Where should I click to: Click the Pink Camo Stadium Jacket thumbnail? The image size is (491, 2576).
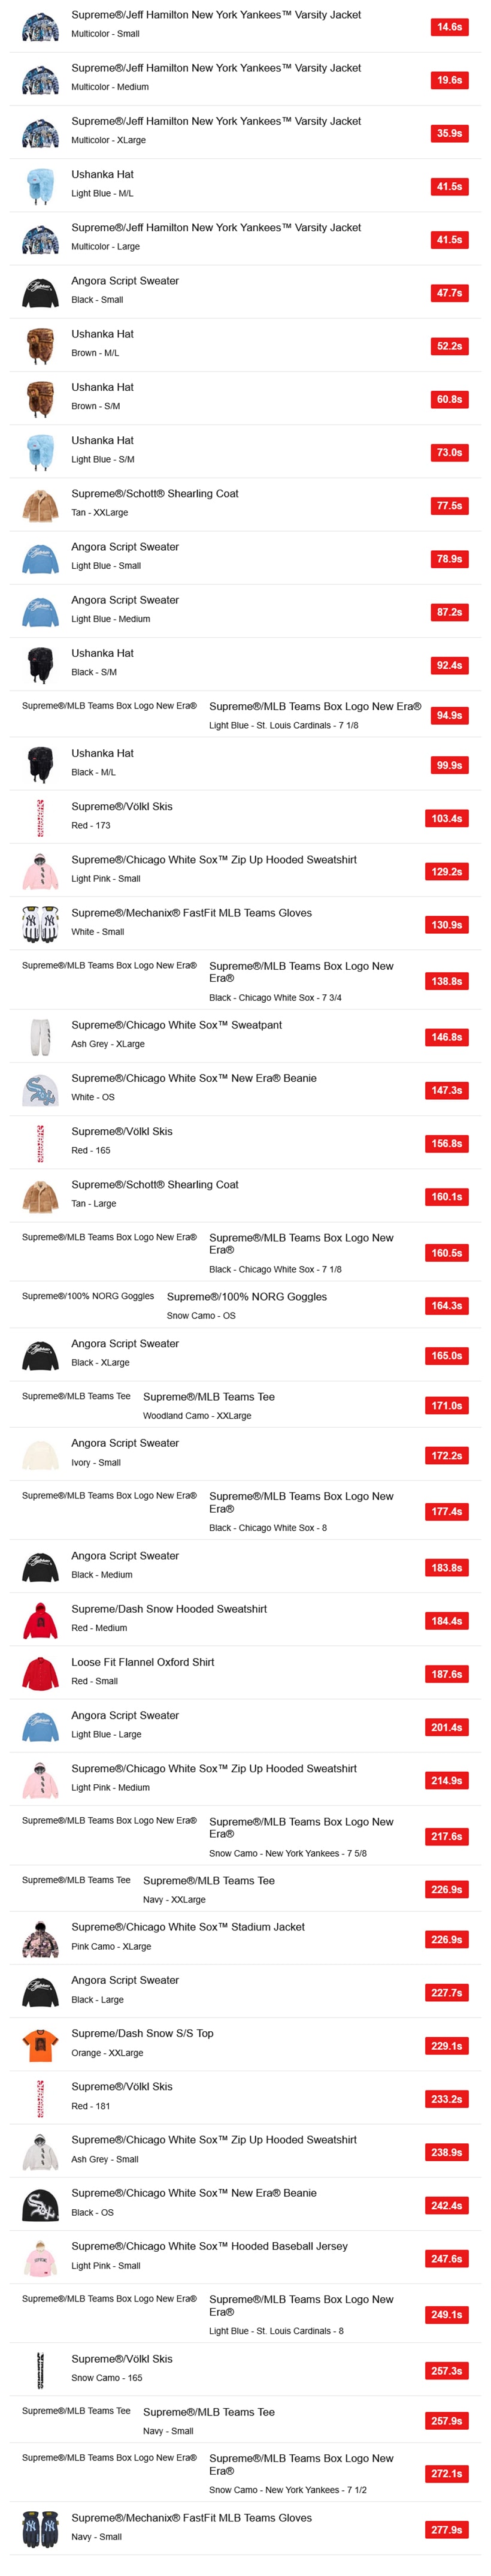40,1939
